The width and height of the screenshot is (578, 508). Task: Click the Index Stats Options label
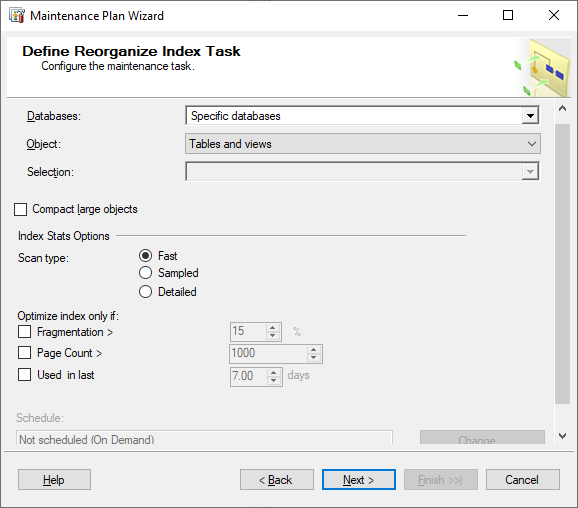point(63,236)
